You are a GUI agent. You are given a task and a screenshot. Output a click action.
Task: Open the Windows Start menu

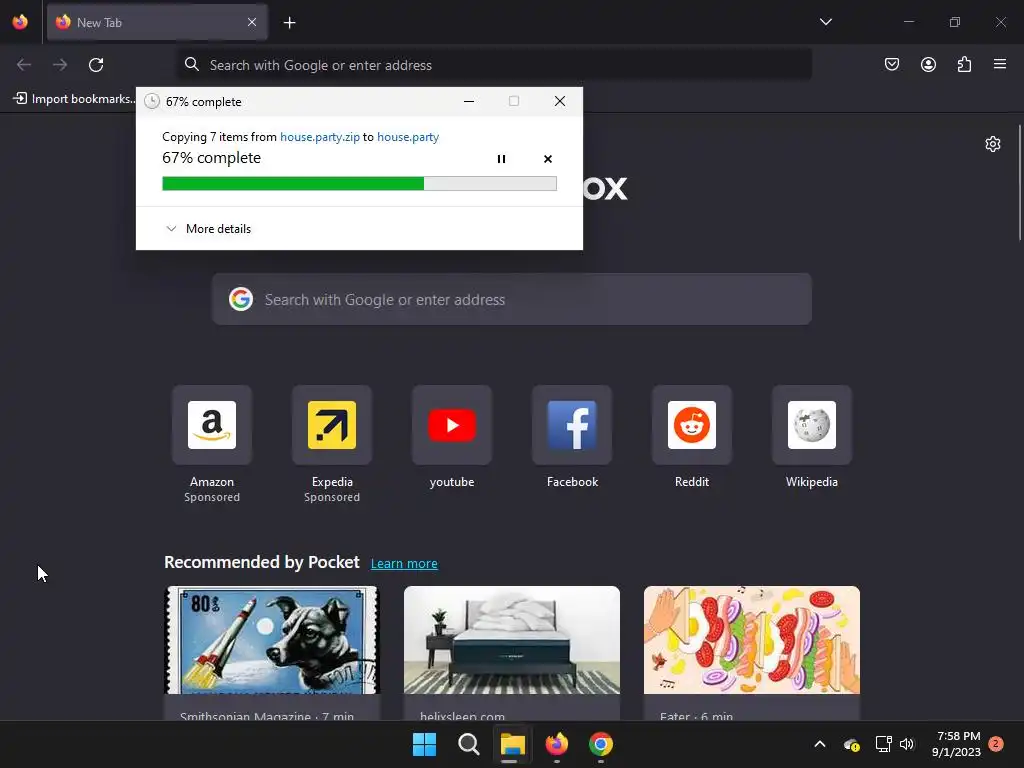(x=424, y=744)
